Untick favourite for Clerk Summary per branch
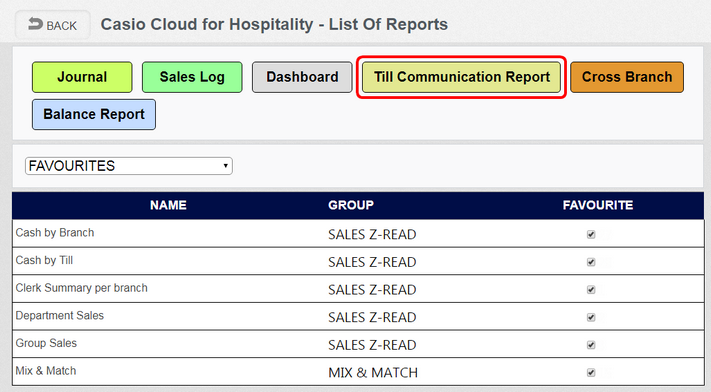Screen dimensions: 711x392 [591, 290]
